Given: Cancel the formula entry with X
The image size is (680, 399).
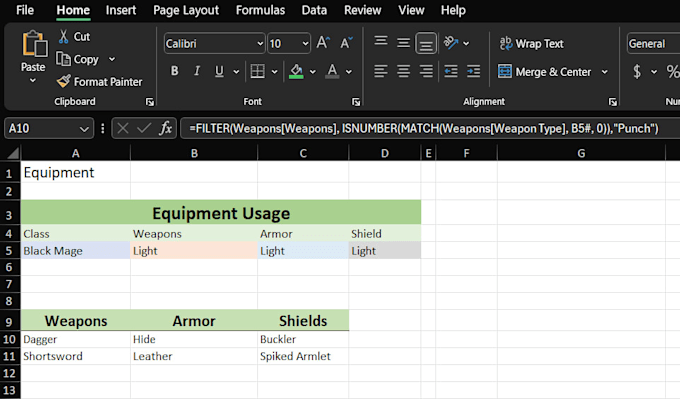Looking at the screenshot, I should click(x=123, y=128).
